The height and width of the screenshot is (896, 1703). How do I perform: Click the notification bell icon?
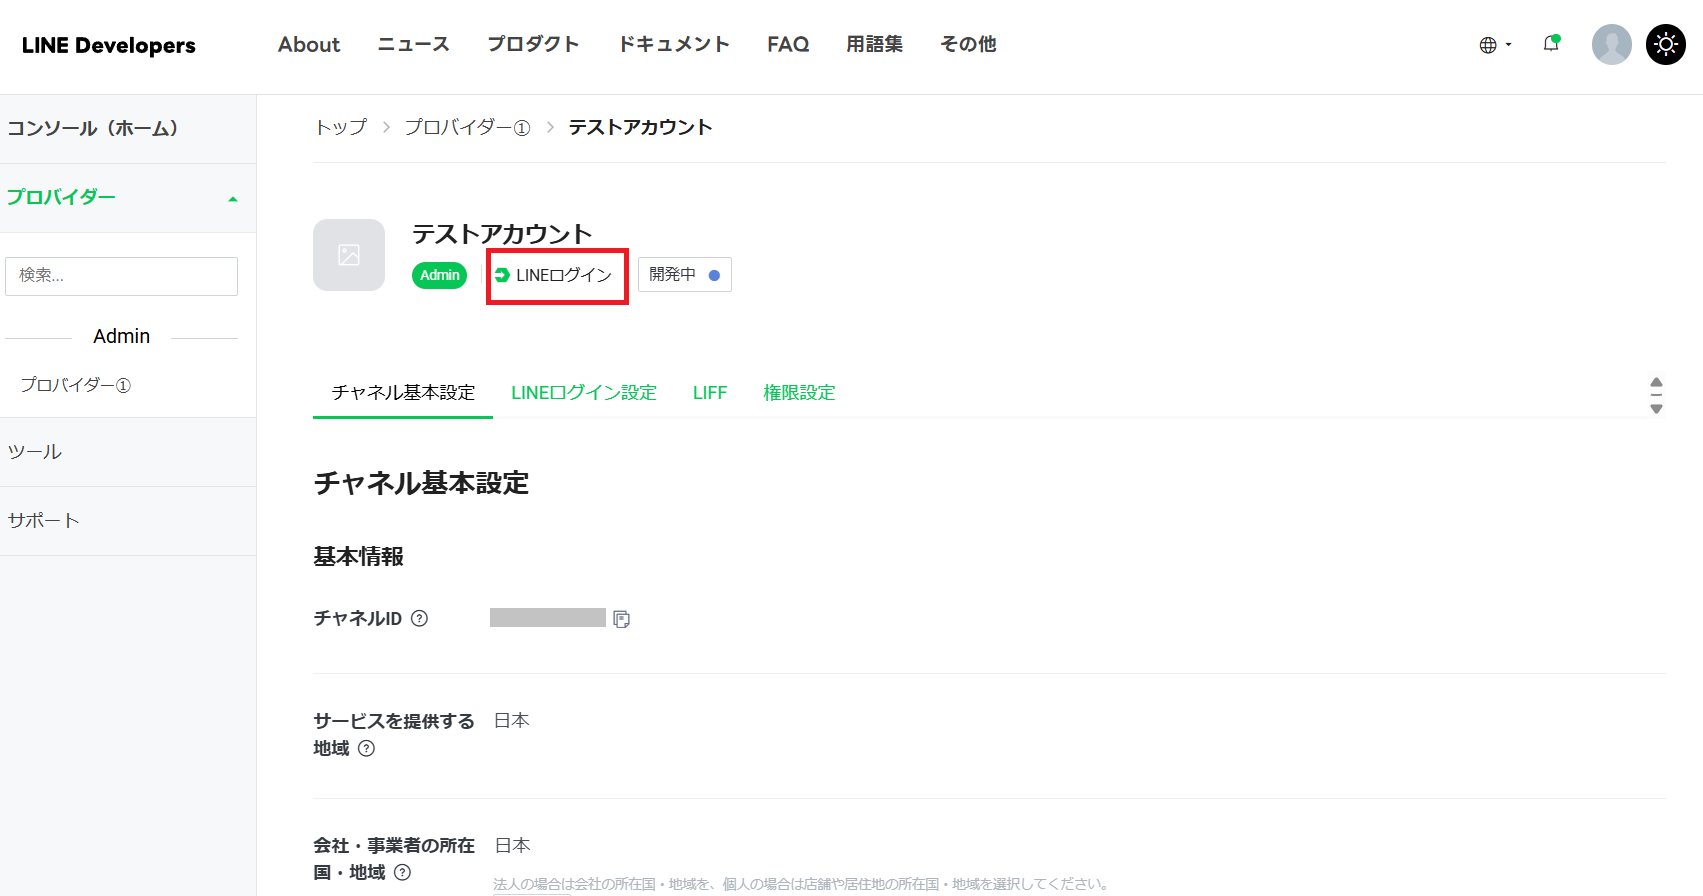point(1551,44)
